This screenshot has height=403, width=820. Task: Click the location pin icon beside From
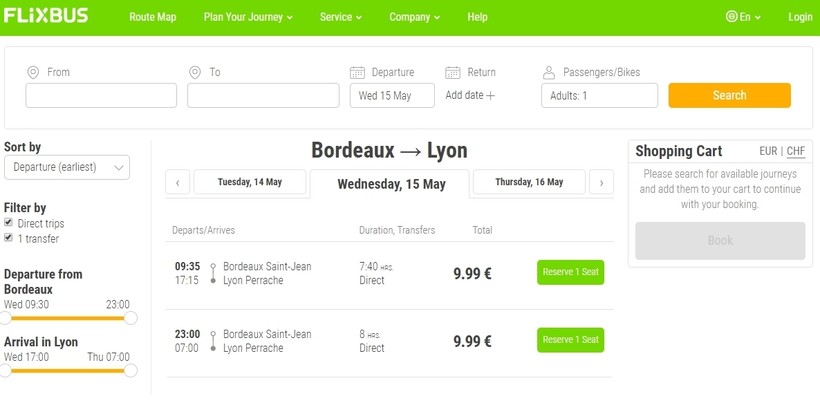pos(32,72)
